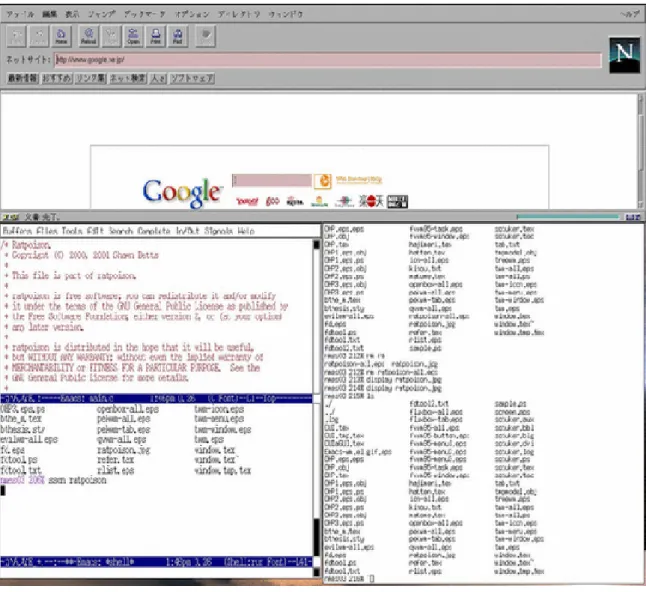Click the Open location toolbar icon

(133, 36)
